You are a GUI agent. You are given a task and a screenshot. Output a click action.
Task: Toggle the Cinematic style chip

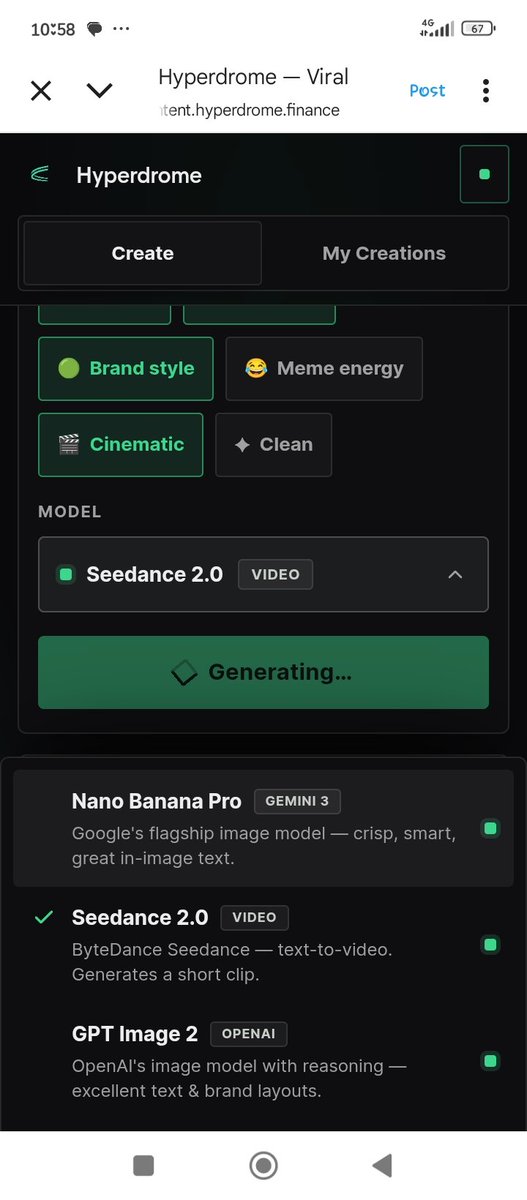(121, 444)
